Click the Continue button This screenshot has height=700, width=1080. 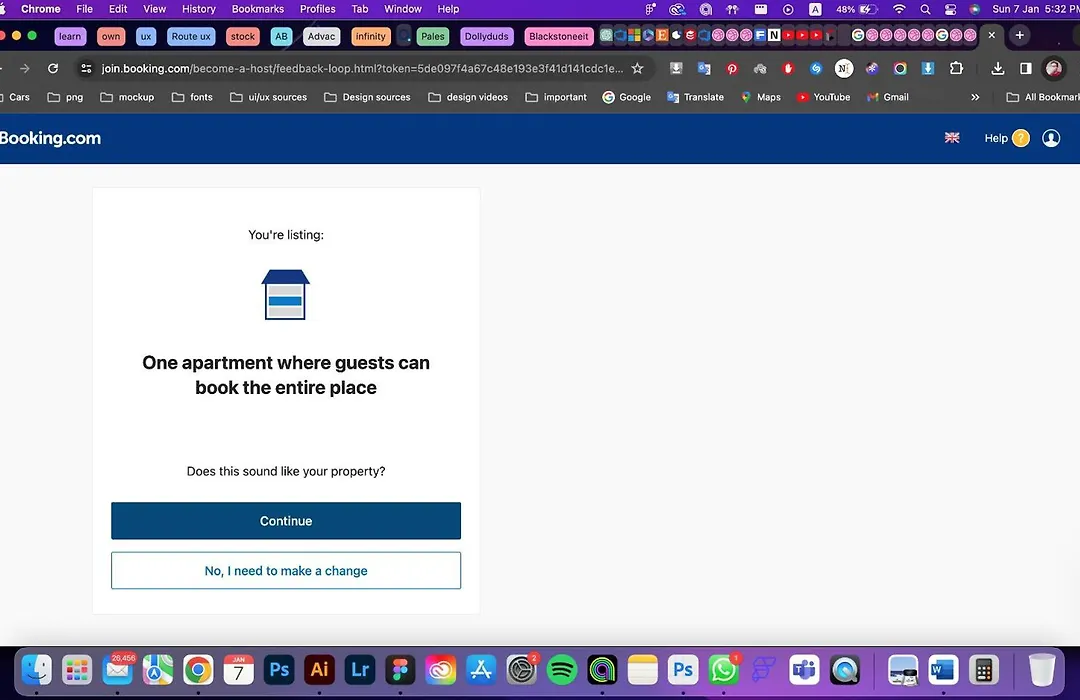(286, 521)
